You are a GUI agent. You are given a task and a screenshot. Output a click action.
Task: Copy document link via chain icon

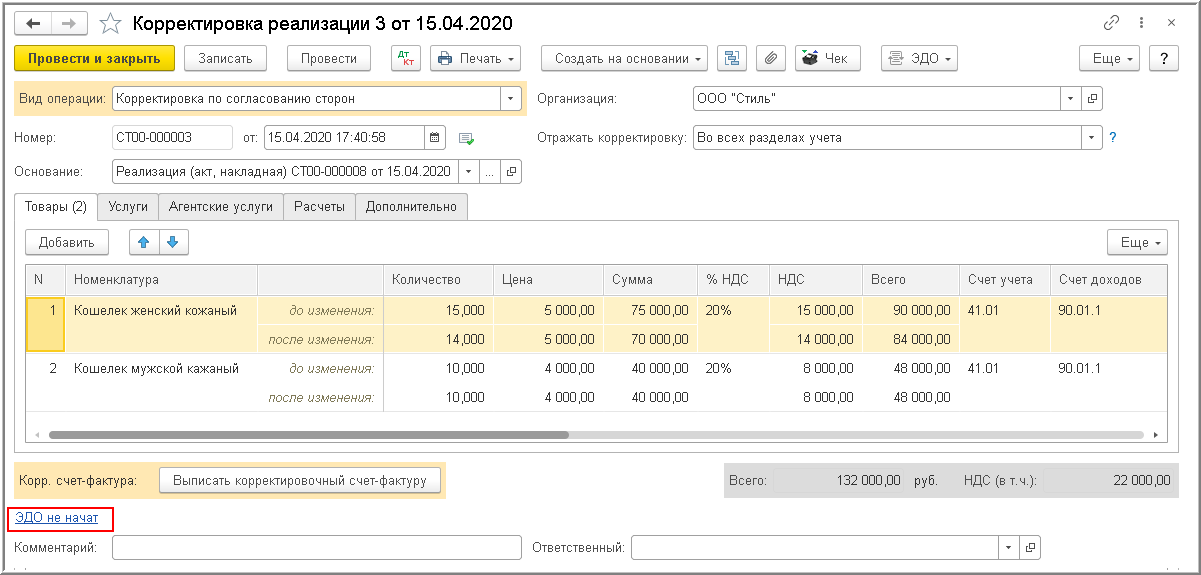(1111, 23)
